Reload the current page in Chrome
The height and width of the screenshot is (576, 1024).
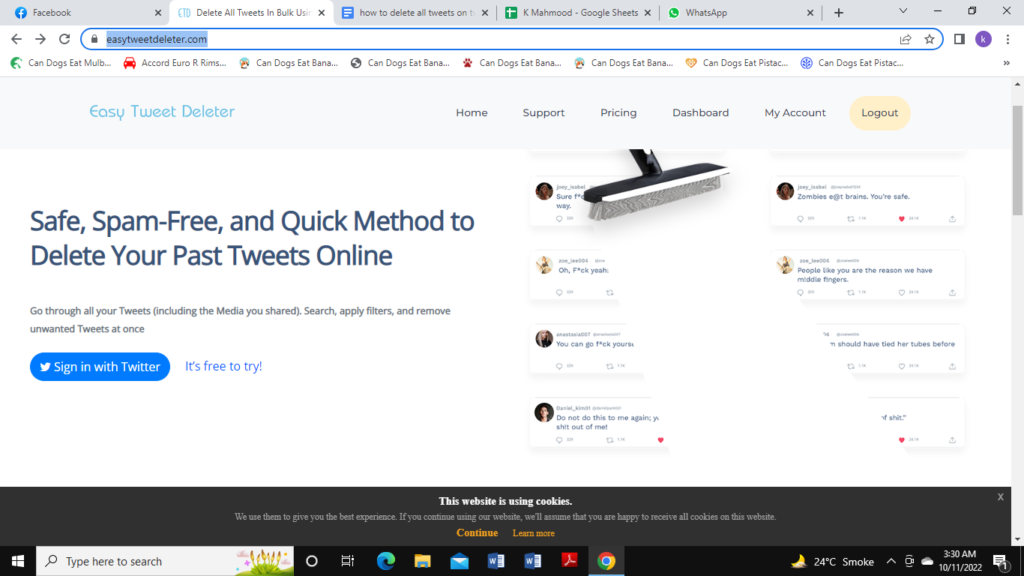63,38
